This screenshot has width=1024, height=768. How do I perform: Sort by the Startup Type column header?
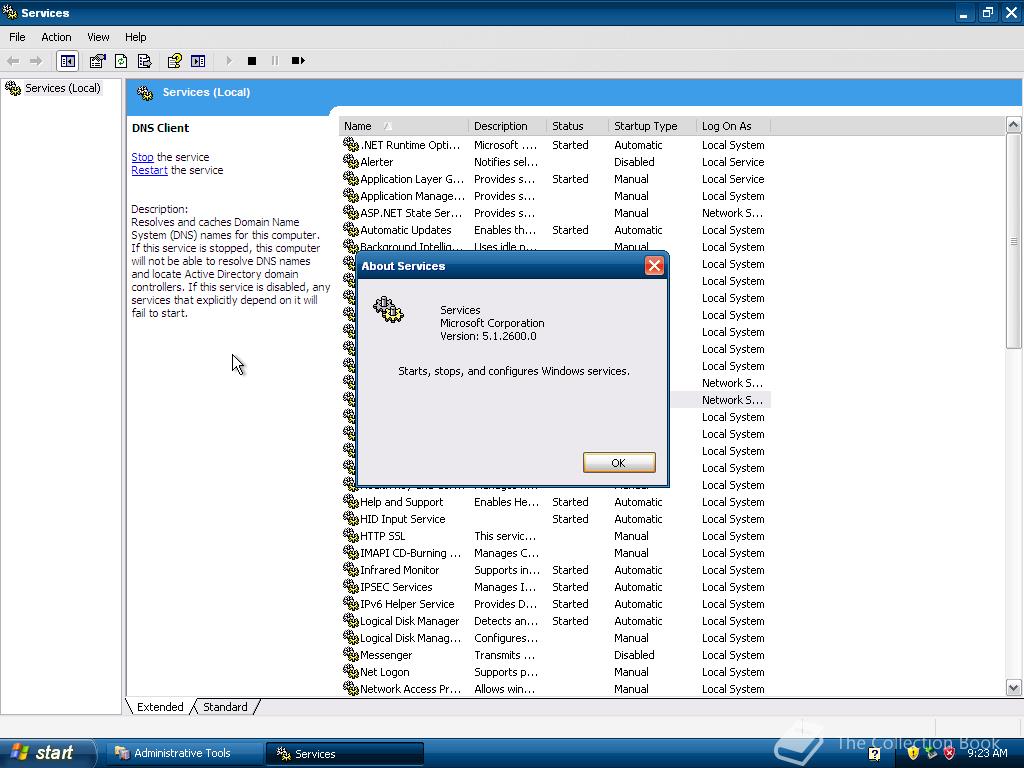652,126
